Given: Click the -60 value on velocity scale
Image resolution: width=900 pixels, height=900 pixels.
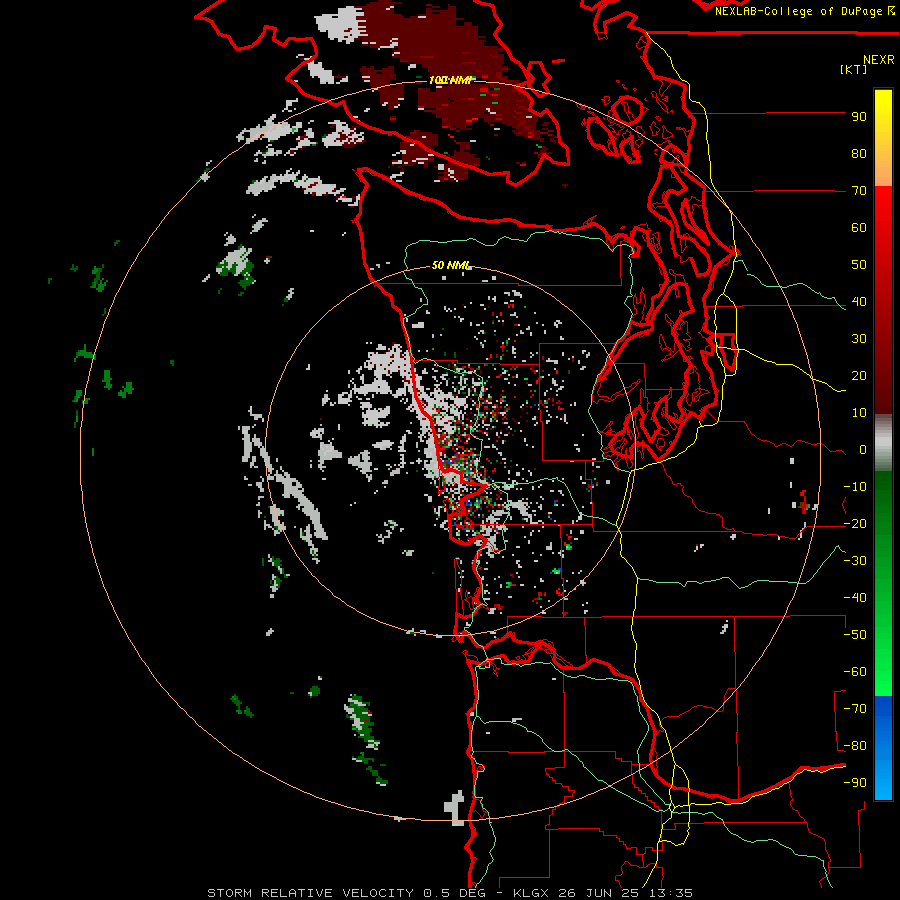Looking at the screenshot, I should click(x=855, y=672).
